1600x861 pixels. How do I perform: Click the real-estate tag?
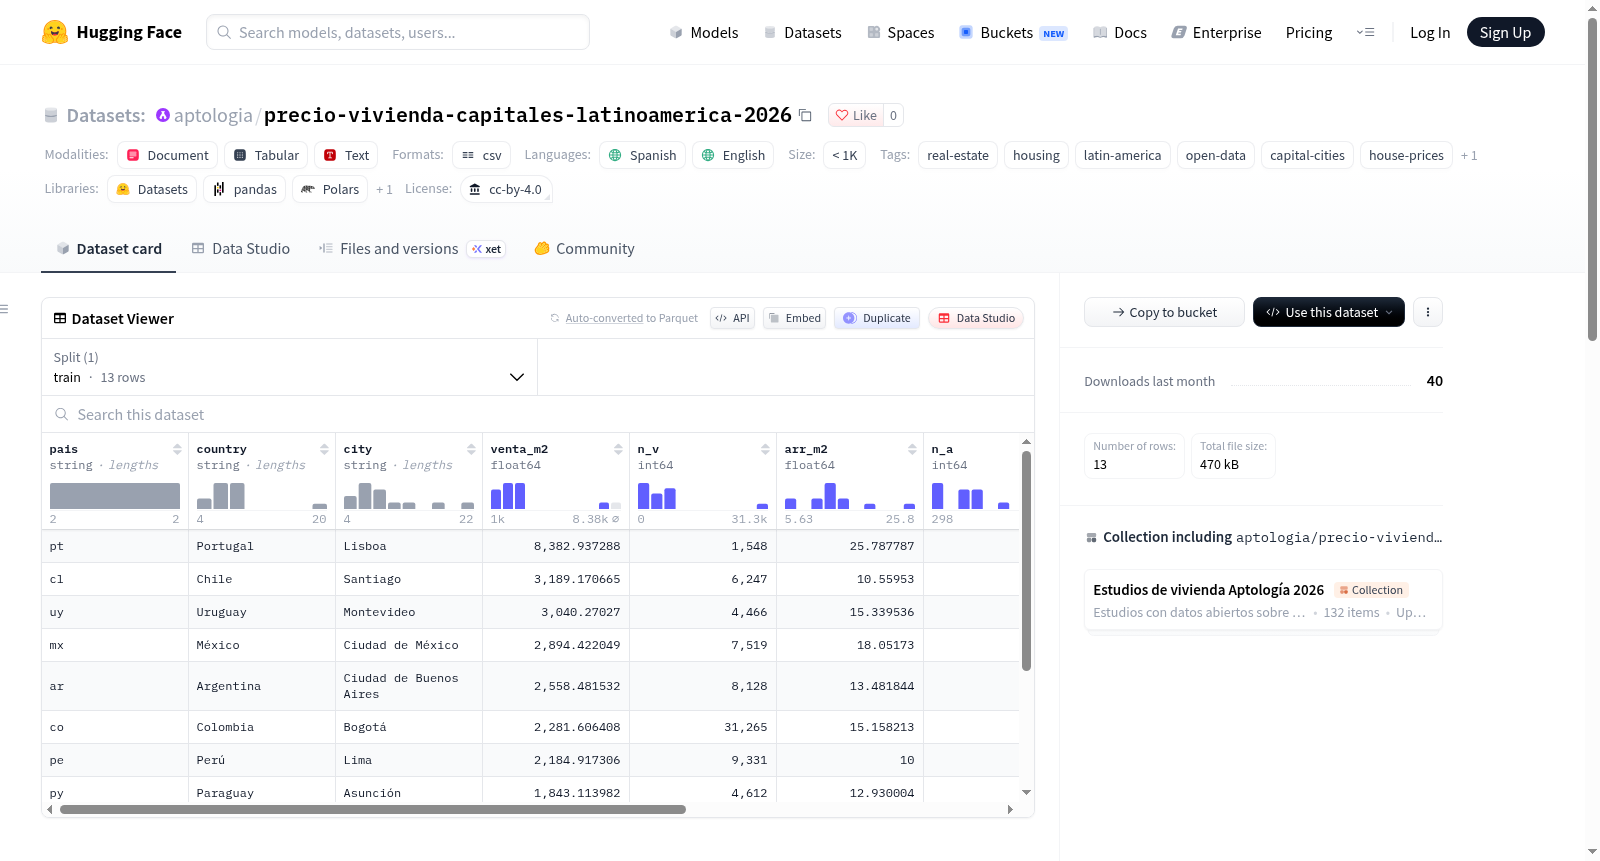(958, 155)
